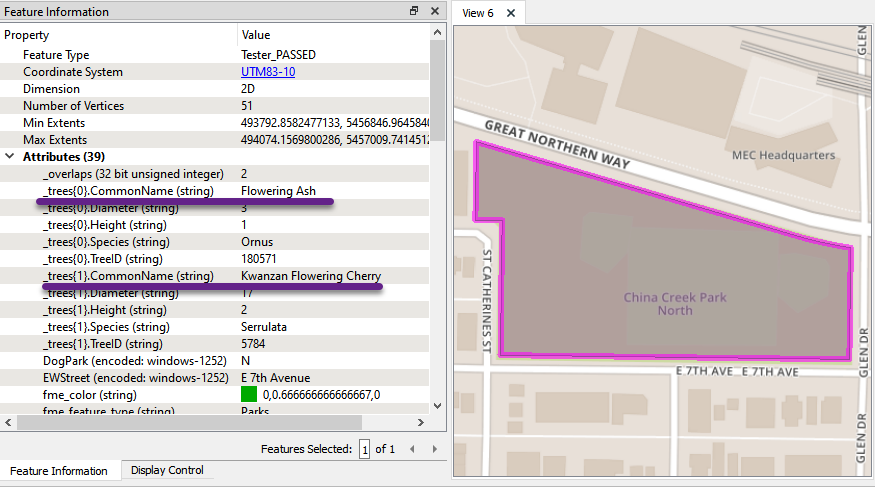The image size is (875, 487).
Task: Go to next selected feature
Action: point(426,449)
